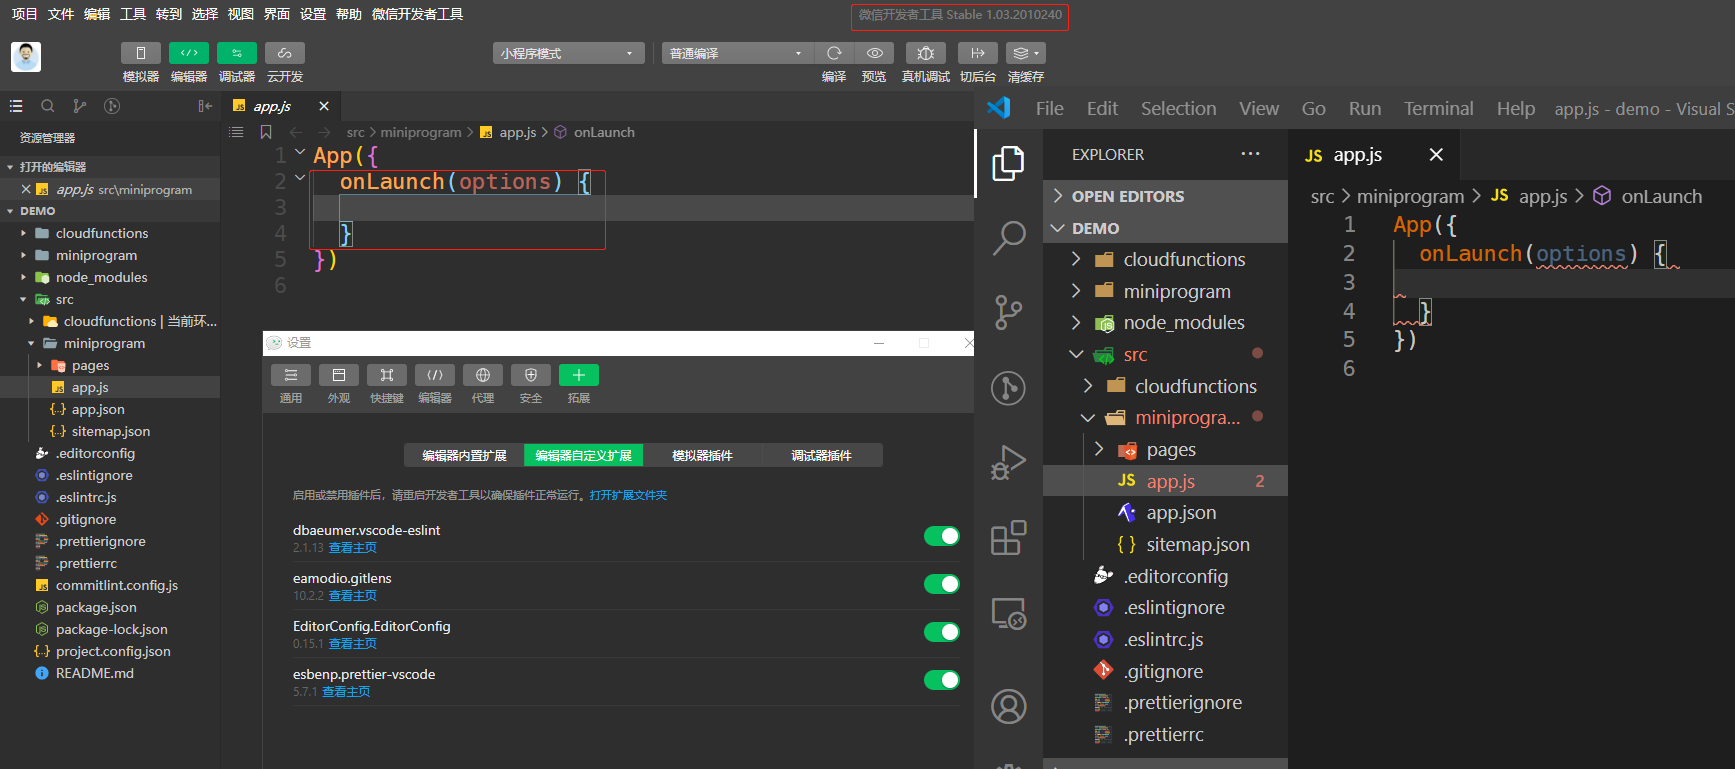The image size is (1735, 769).
Task: Collapse the WeChat DevTools sidebar panel icon
Action: [x=205, y=106]
